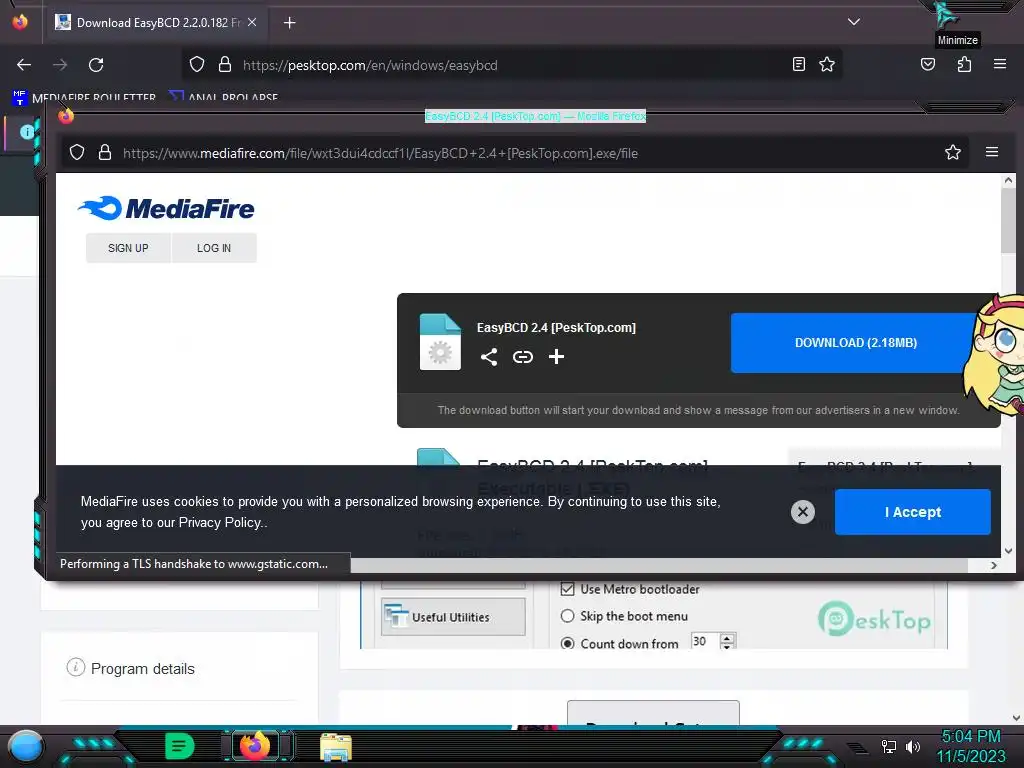Open the Extensions puzzle icon

coord(964,64)
